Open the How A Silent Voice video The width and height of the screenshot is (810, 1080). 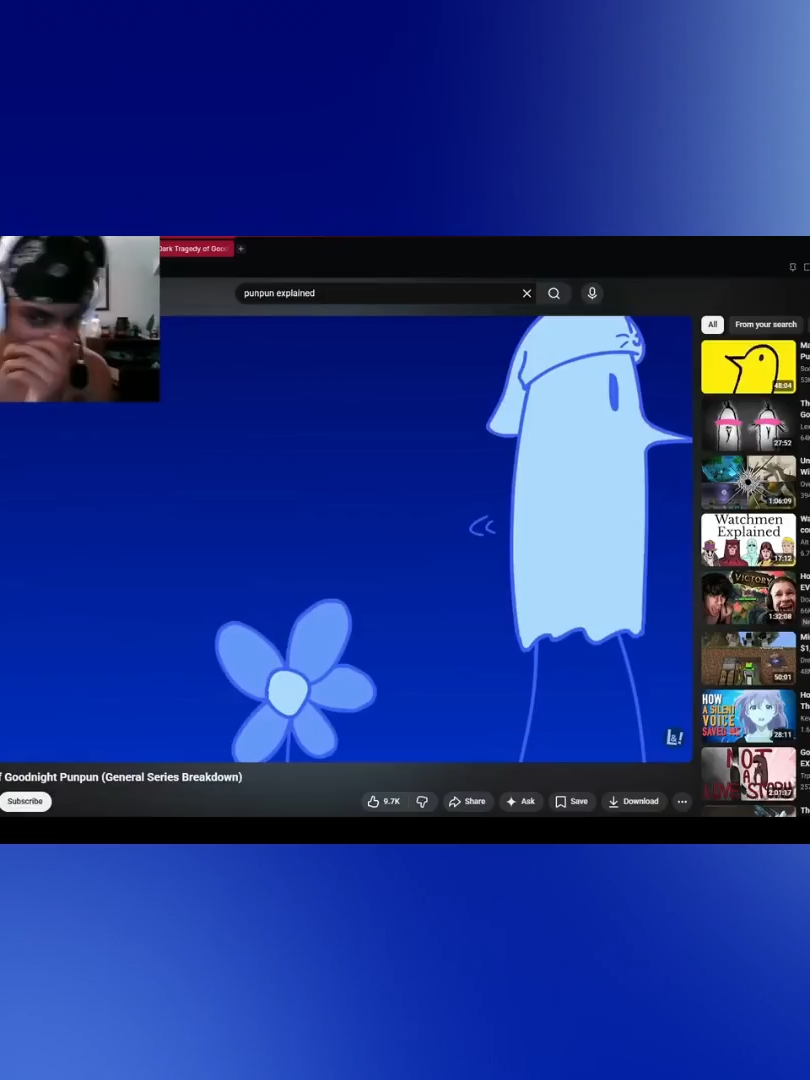click(x=748, y=716)
